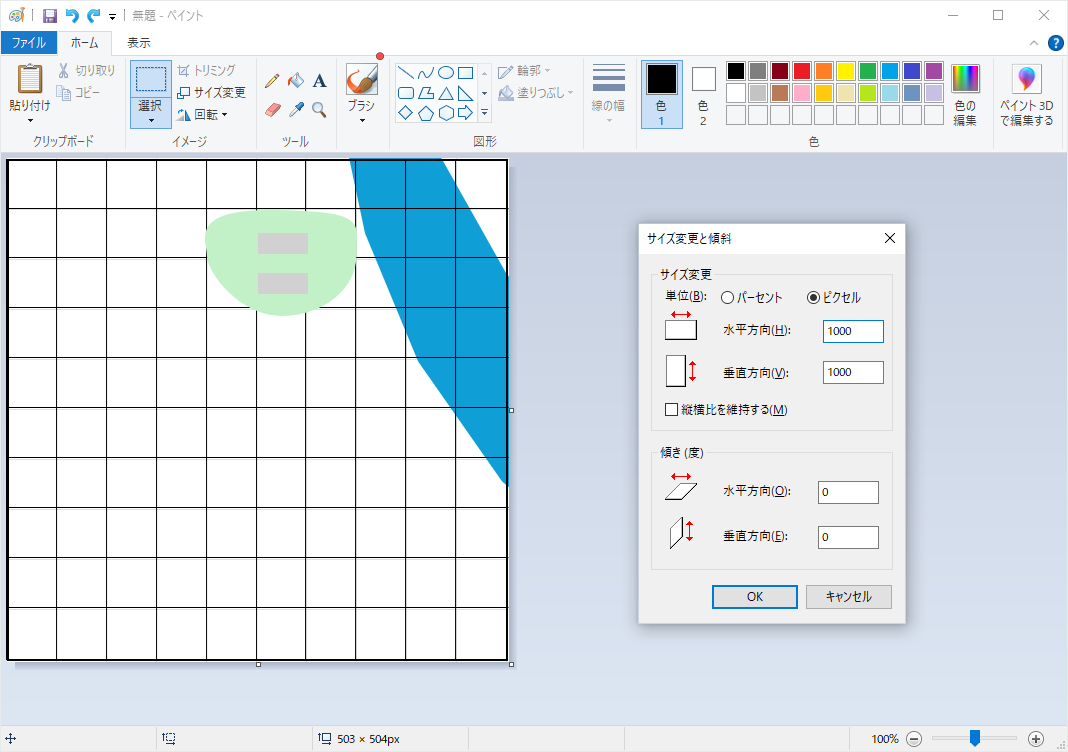Select the Line shape

pos(405,73)
